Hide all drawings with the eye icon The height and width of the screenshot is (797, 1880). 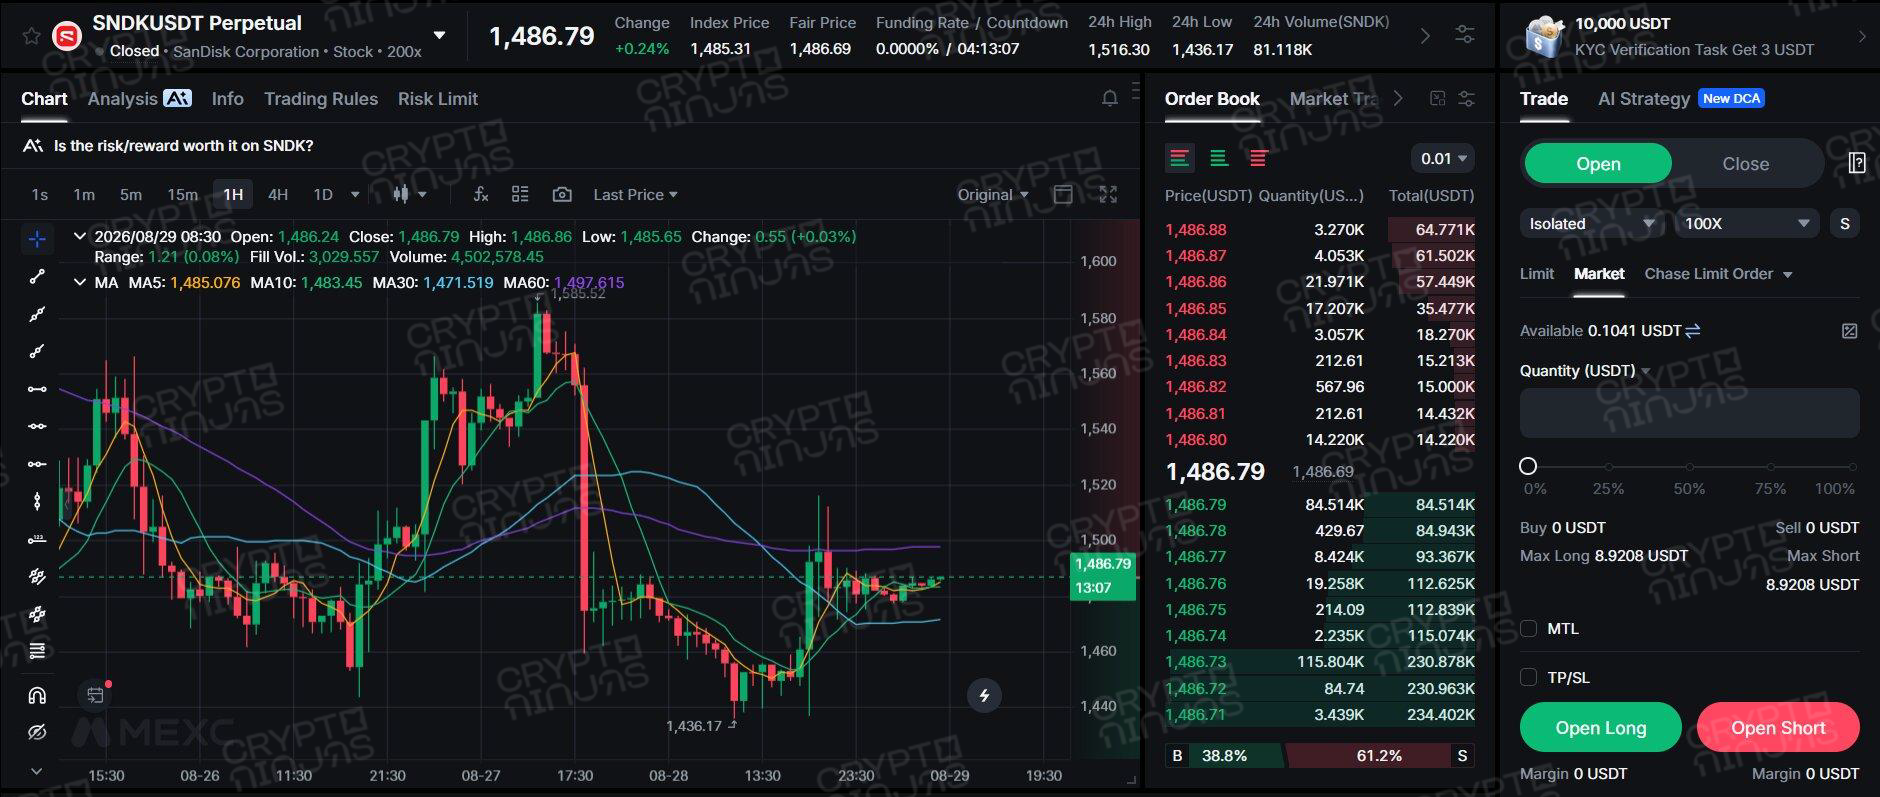(x=37, y=733)
